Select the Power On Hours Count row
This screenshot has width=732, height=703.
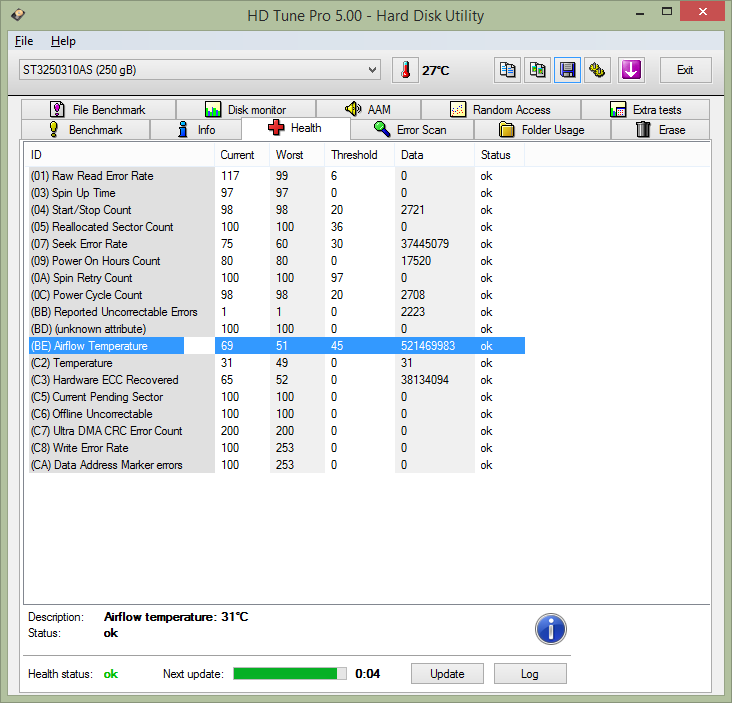coord(276,261)
